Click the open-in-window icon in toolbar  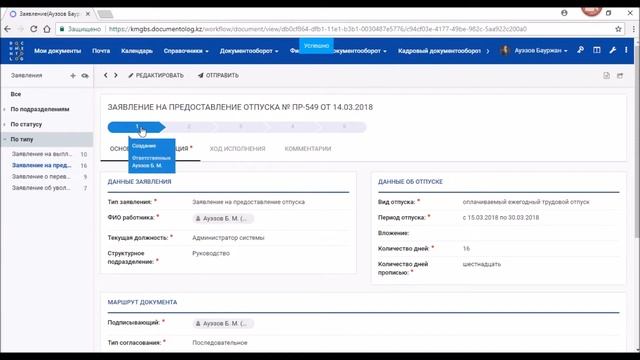tap(620, 76)
